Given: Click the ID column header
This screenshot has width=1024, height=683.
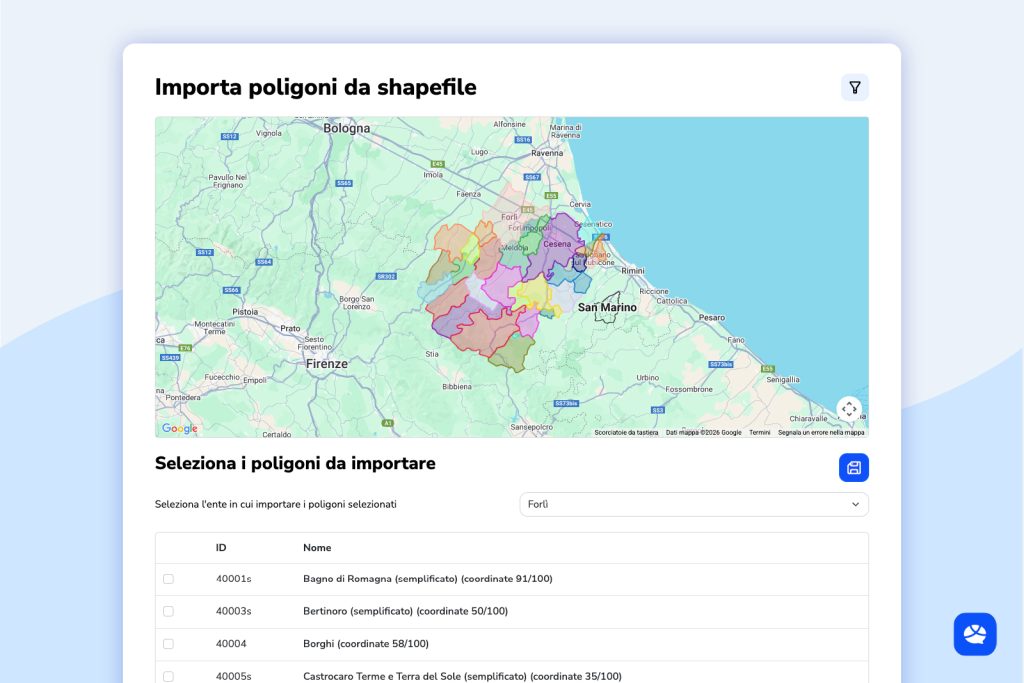Looking at the screenshot, I should pyautogui.click(x=221, y=548).
